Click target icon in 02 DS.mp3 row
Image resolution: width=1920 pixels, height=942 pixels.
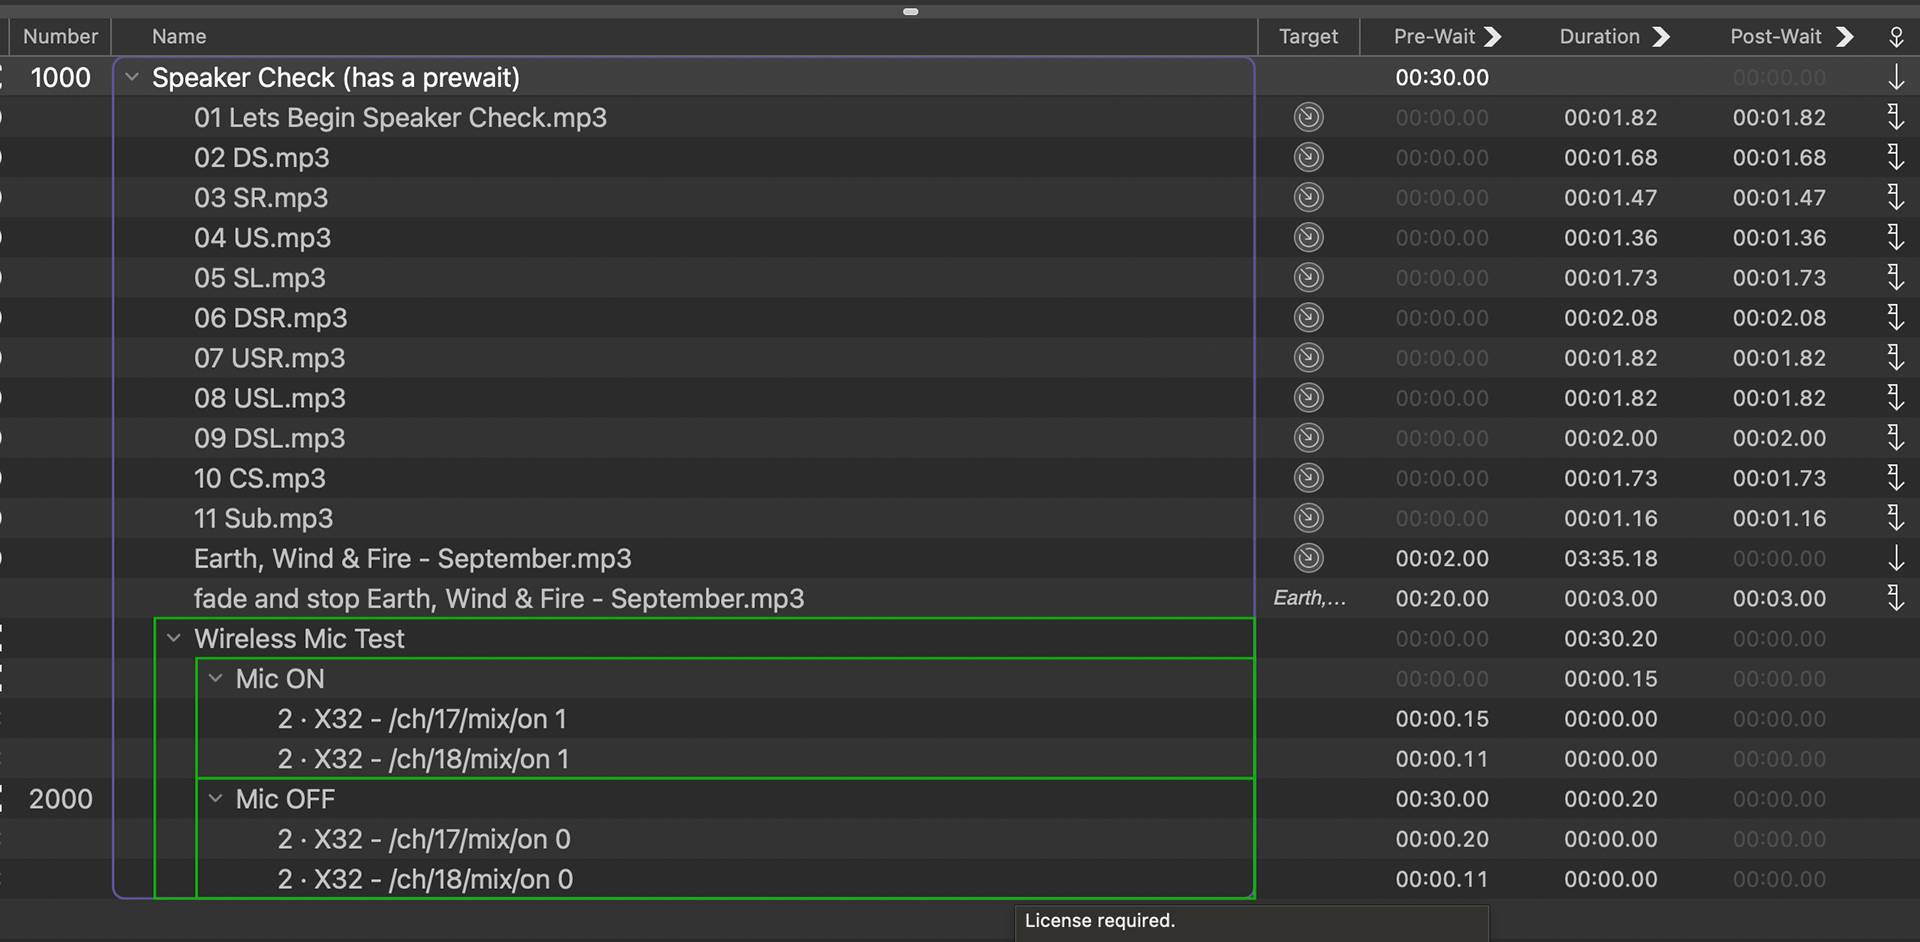click(x=1308, y=157)
